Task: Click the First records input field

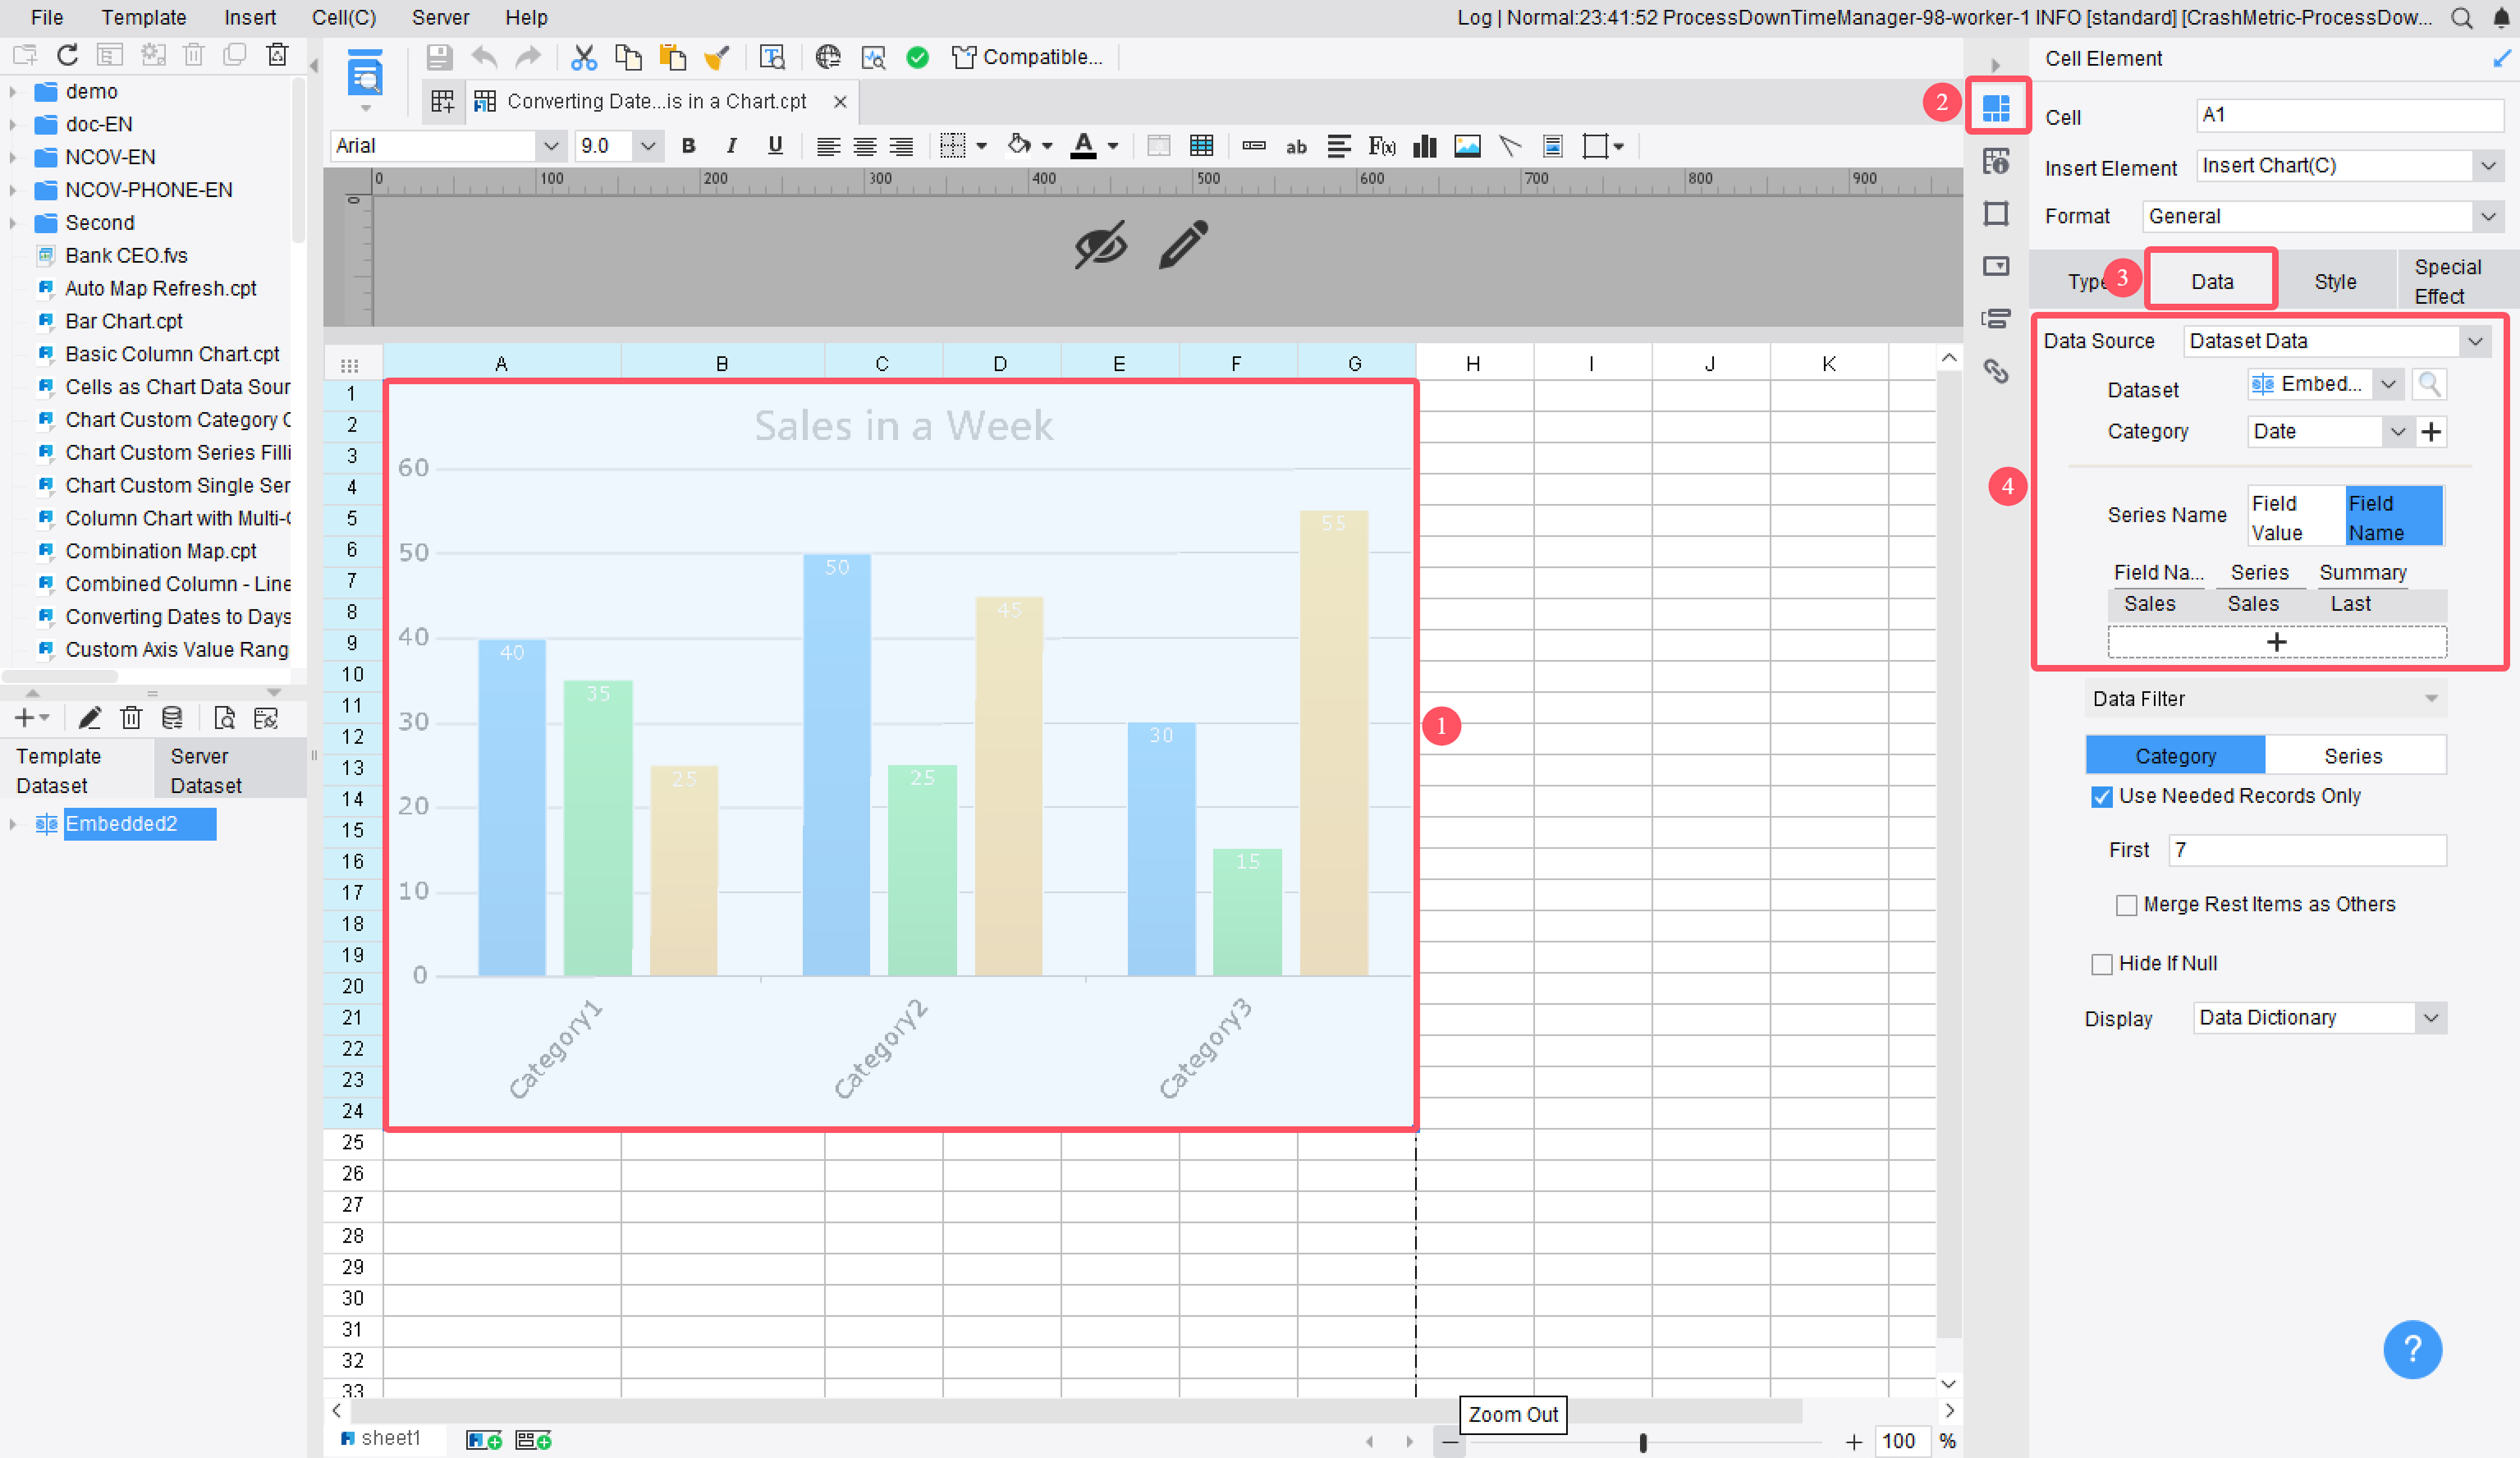Action: (x=2307, y=851)
